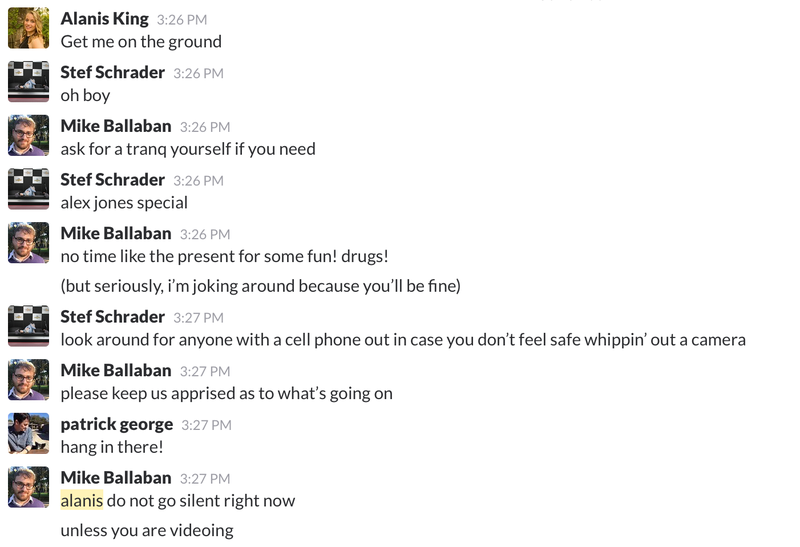This screenshot has width=800, height=547.
Task: Click the 3:26 PM timestamp on Alanis King's message
Action: [182, 20]
